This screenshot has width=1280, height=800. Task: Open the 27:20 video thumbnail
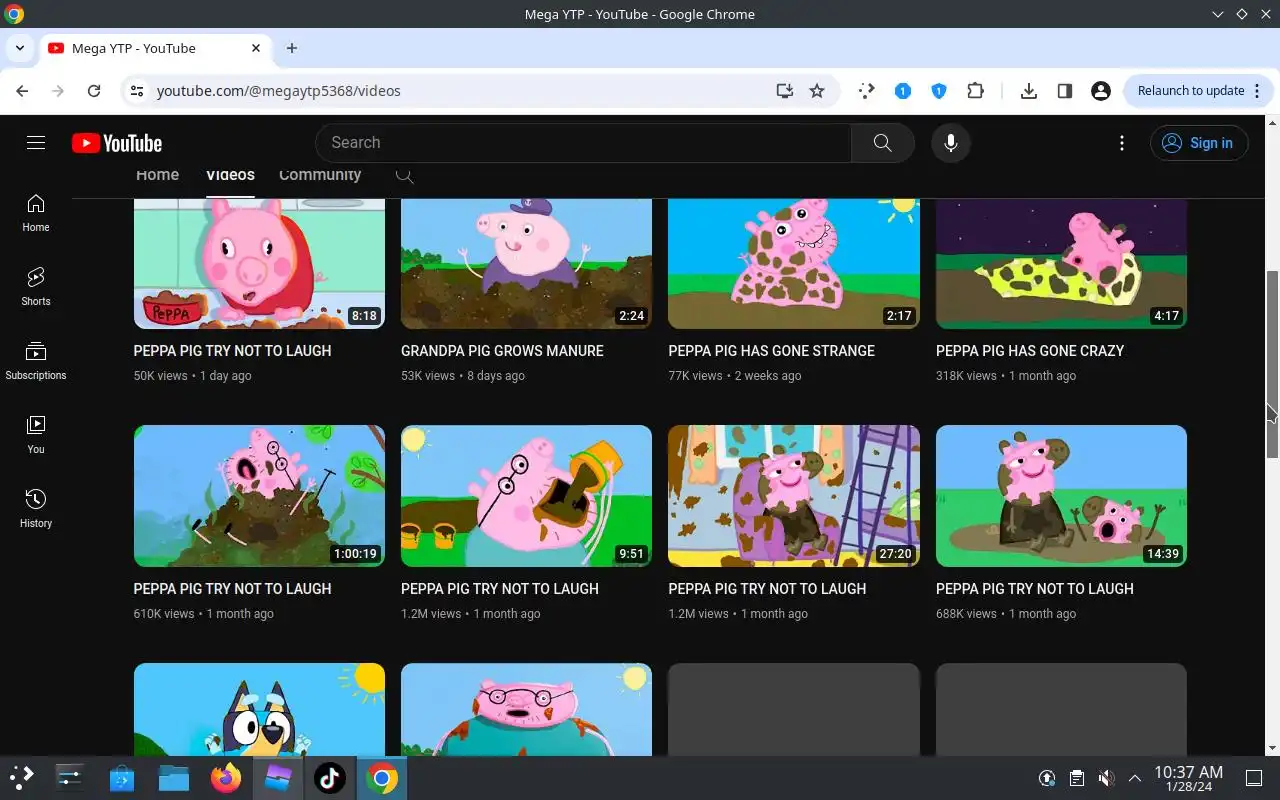pos(794,496)
